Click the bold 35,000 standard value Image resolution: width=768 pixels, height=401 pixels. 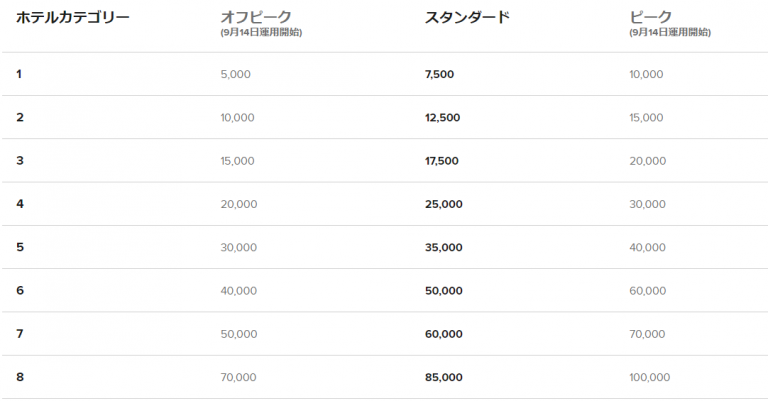click(445, 247)
